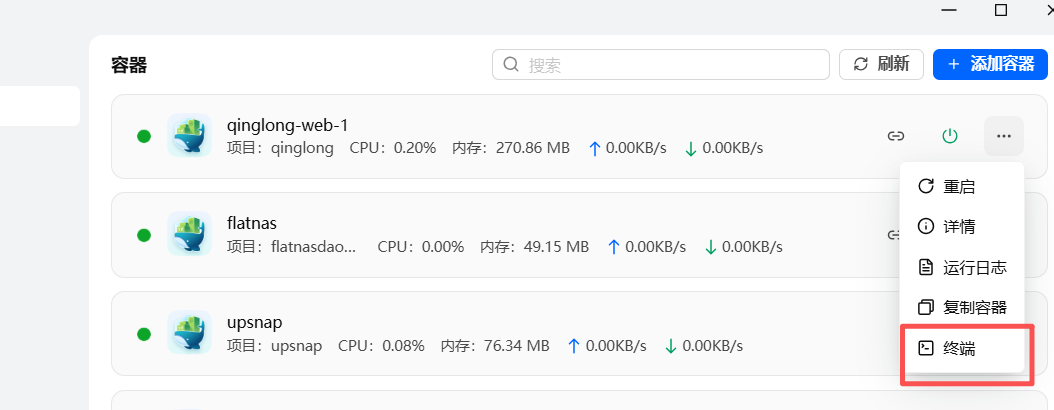This screenshot has width=1054, height=410.
Task: Toggle power for qinglong-web-1 container
Action: [x=950, y=136]
